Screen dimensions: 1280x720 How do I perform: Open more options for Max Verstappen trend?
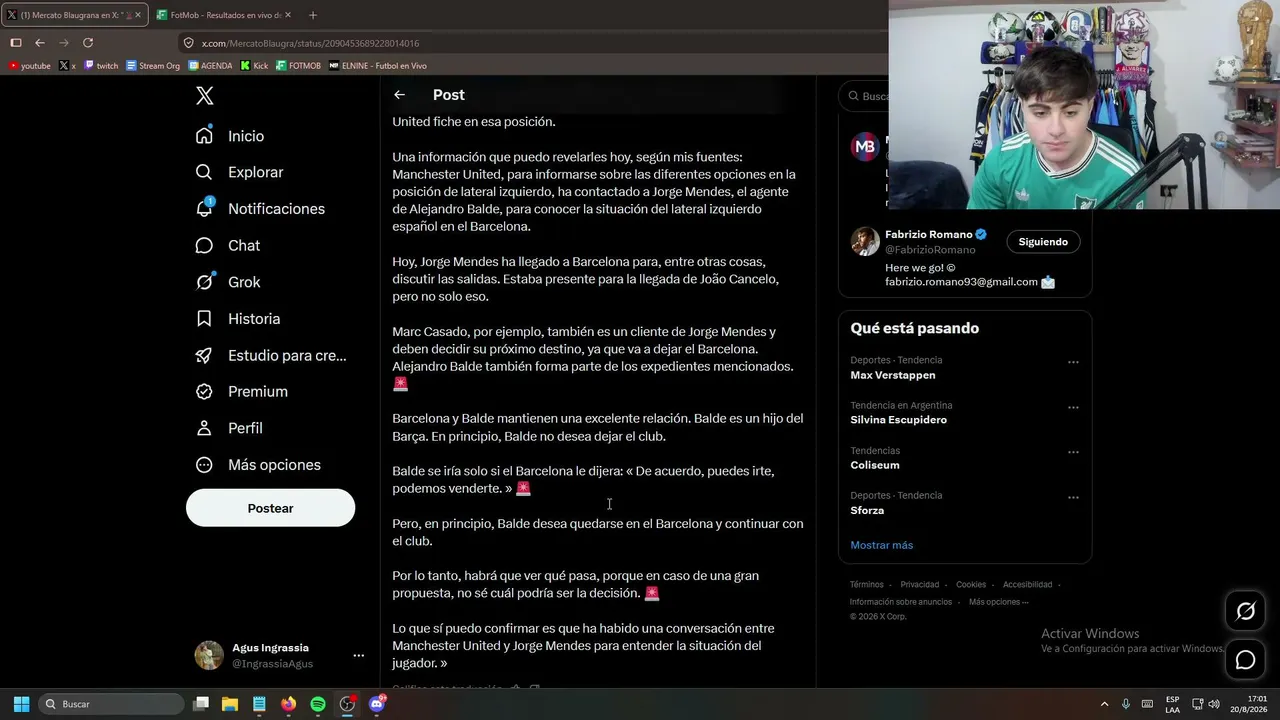[x=1073, y=362]
